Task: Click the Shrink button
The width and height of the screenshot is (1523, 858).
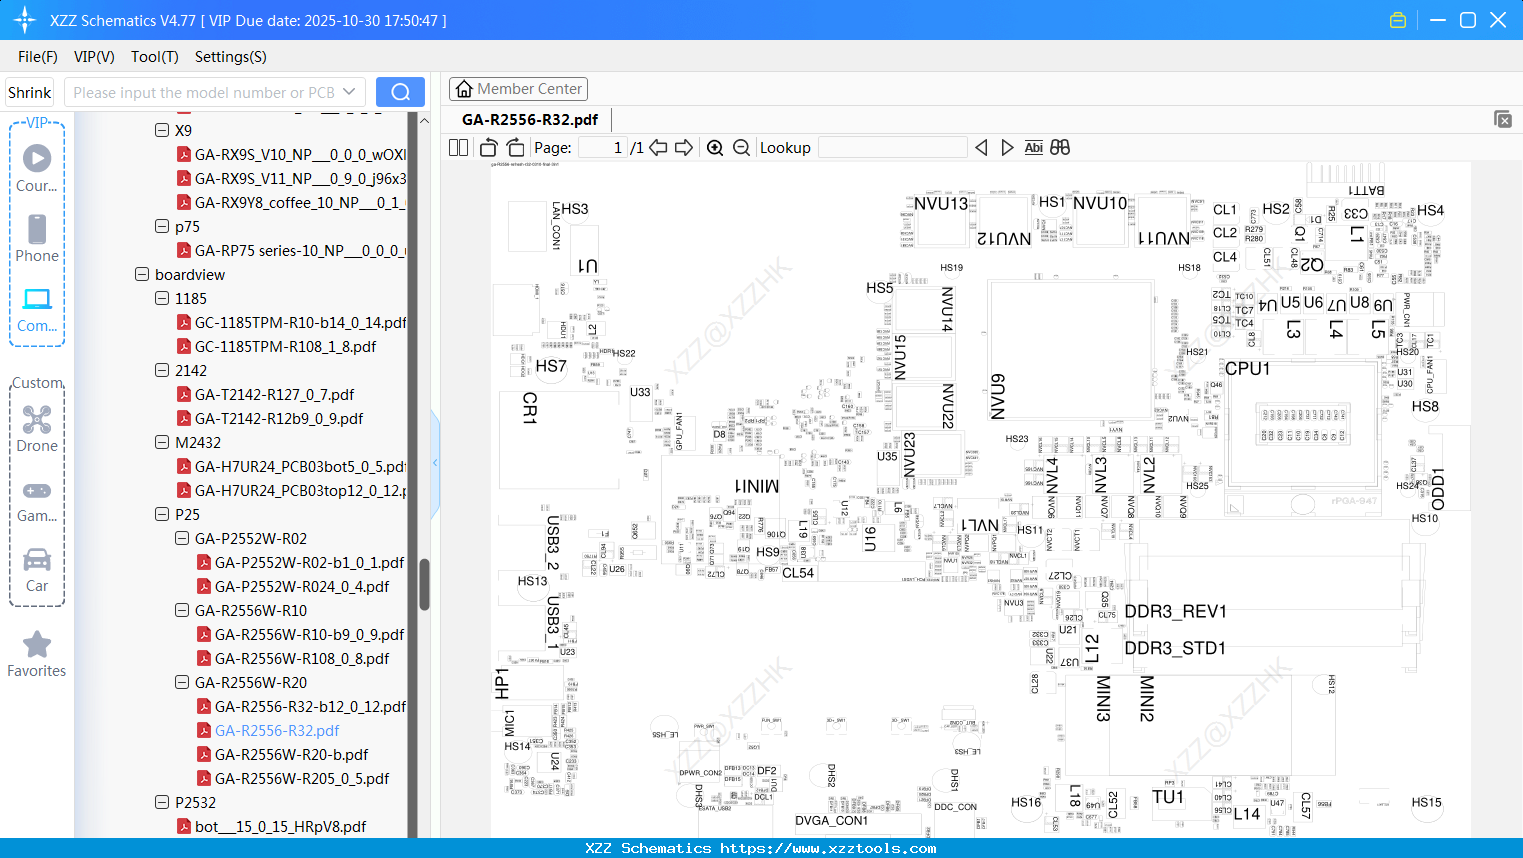Action: 29,92
